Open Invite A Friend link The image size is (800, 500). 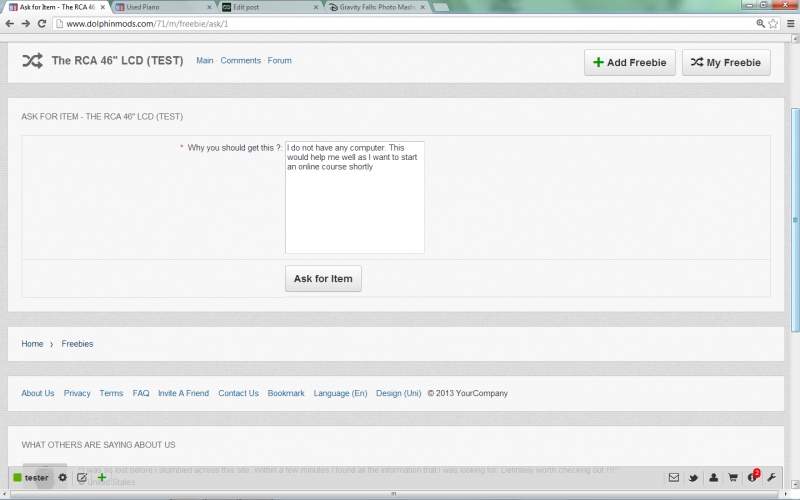tap(183, 393)
